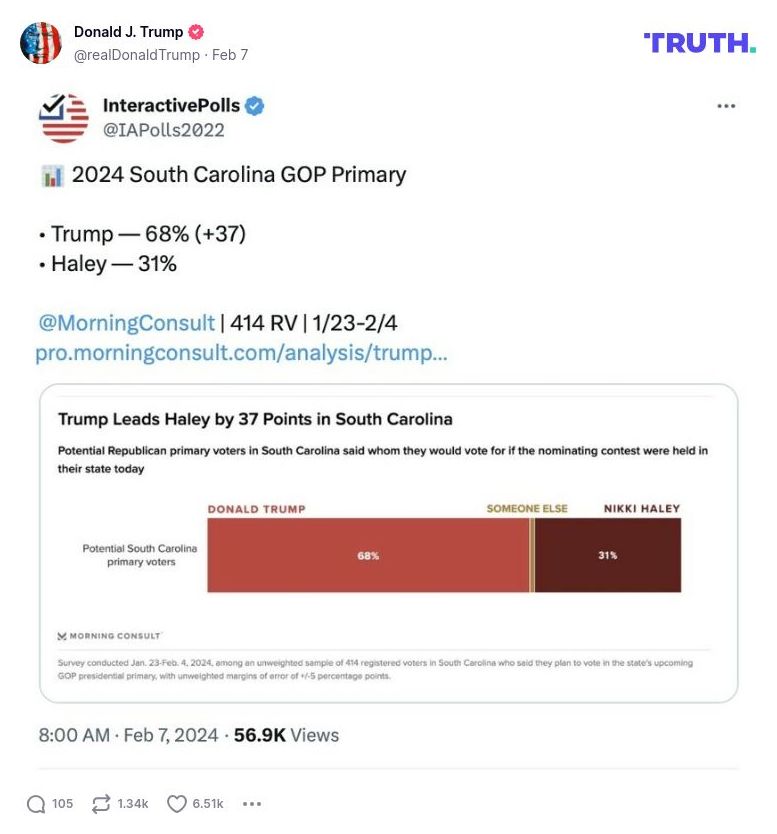The height and width of the screenshot is (834, 777).
Task: Click the verified badge next to Donald J. Trump
Action: (x=194, y=31)
